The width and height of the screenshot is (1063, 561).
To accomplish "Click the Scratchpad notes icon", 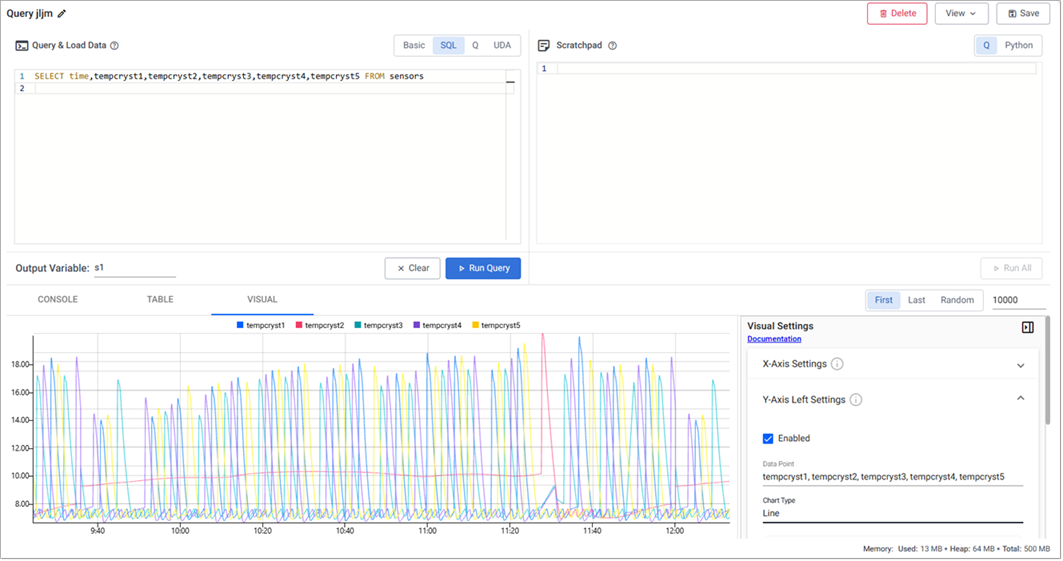I will pyautogui.click(x=544, y=46).
